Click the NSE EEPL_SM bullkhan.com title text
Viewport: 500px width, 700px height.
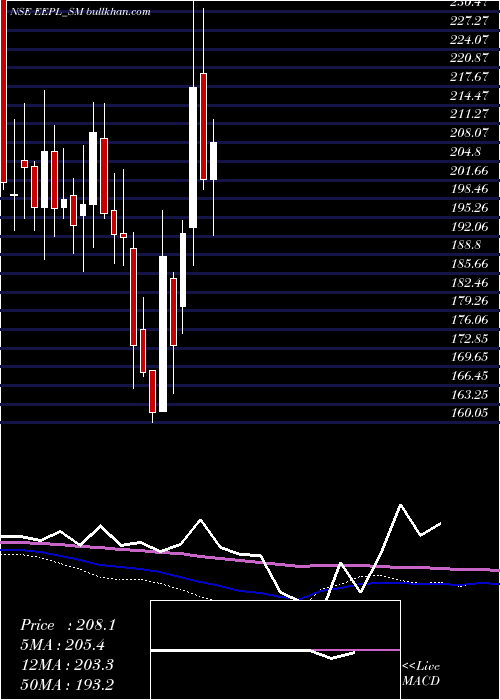[80, 12]
